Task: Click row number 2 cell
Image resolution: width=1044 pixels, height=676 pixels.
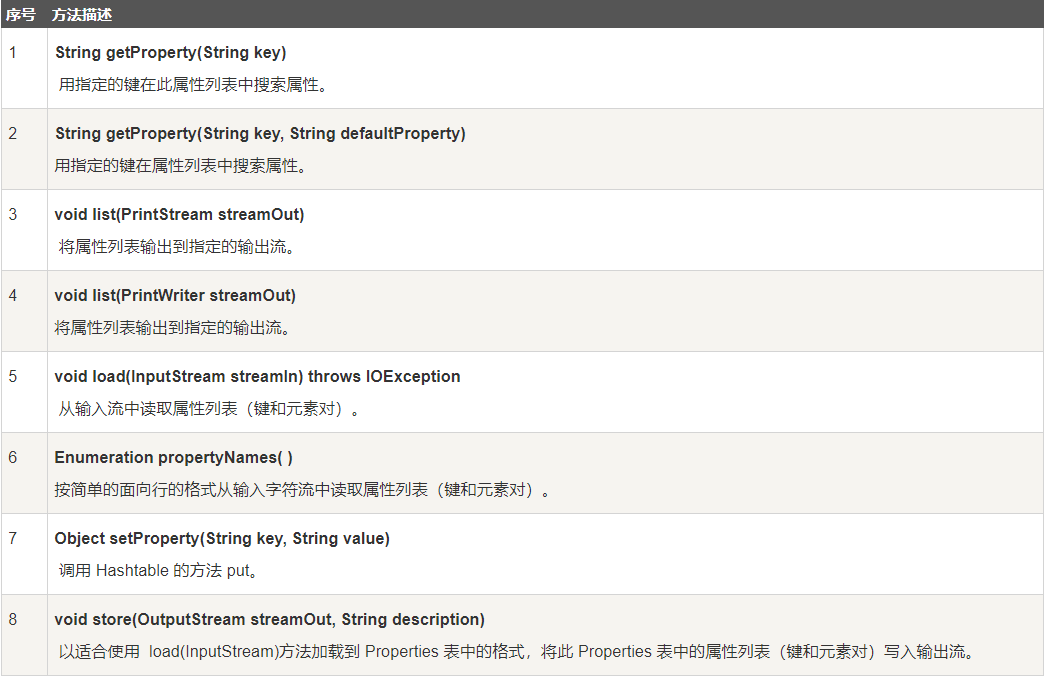Action: [x=24, y=149]
